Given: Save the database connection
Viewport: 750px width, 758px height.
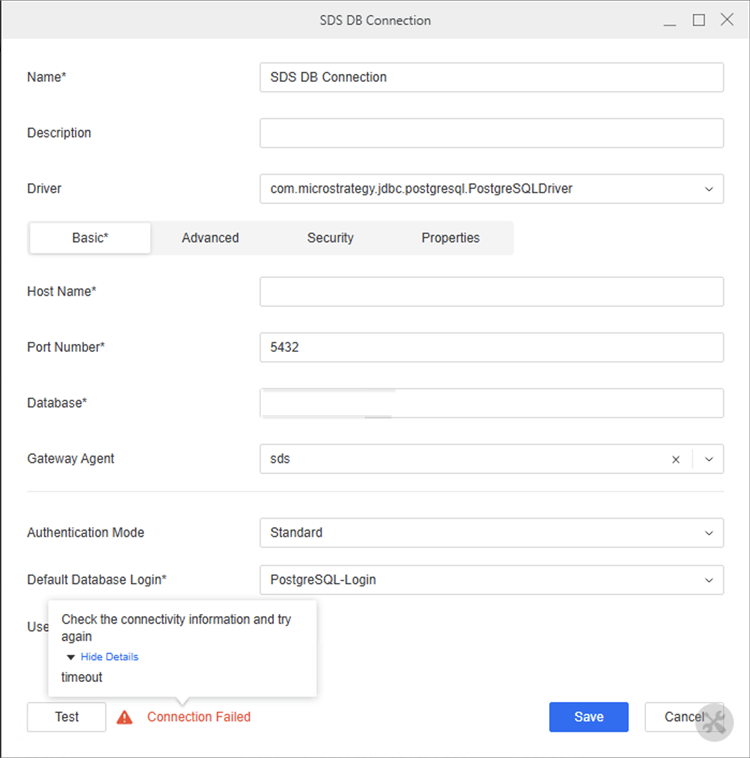Looking at the screenshot, I should pyautogui.click(x=588, y=717).
